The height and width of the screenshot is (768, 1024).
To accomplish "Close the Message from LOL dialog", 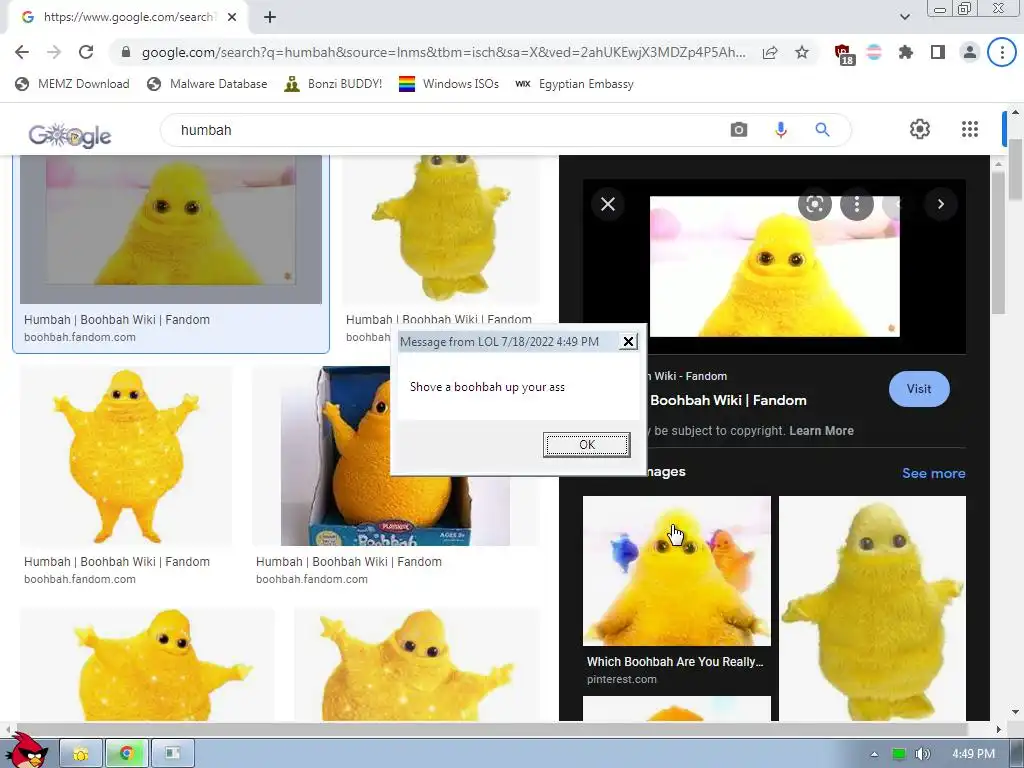I will [628, 342].
